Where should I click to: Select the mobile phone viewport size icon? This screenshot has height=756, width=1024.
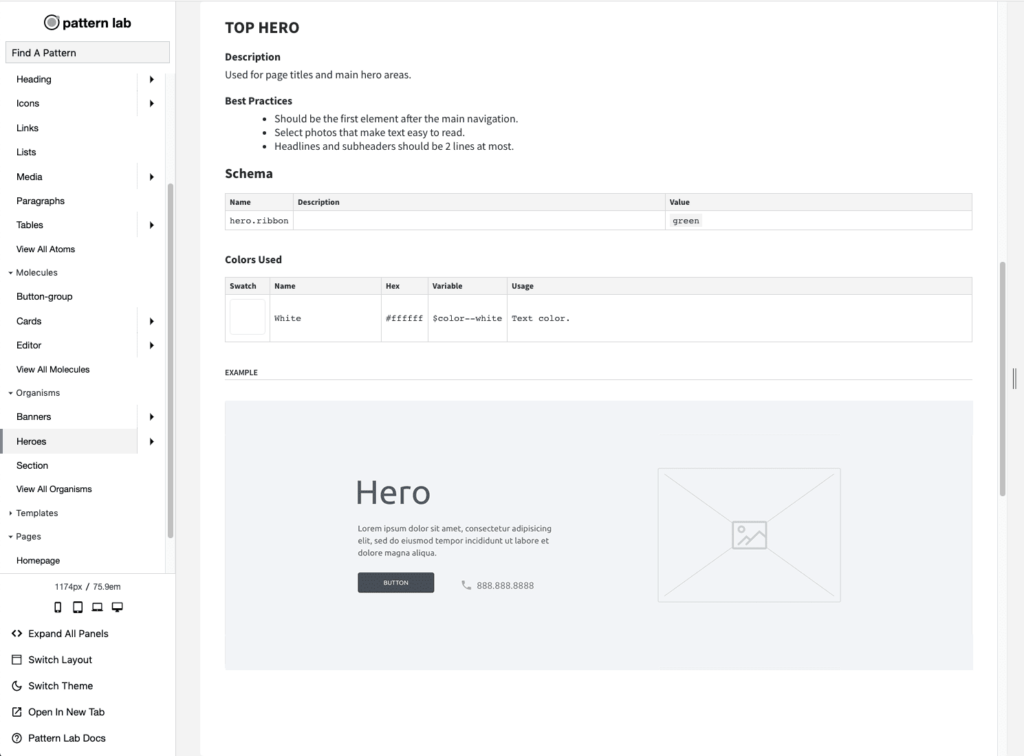point(58,607)
